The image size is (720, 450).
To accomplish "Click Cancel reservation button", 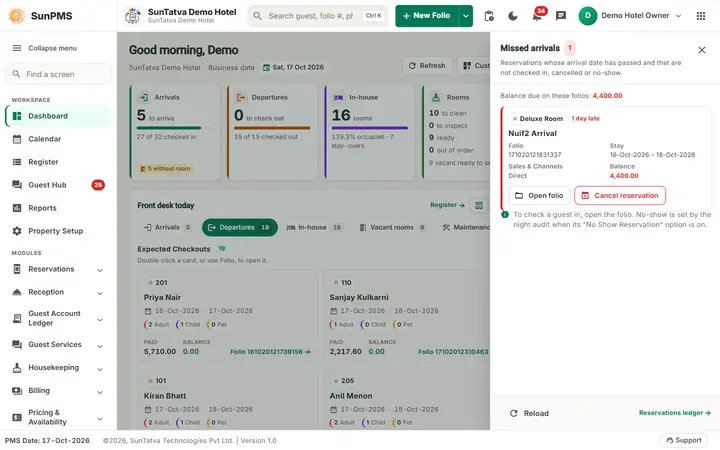I will pyautogui.click(x=620, y=196).
